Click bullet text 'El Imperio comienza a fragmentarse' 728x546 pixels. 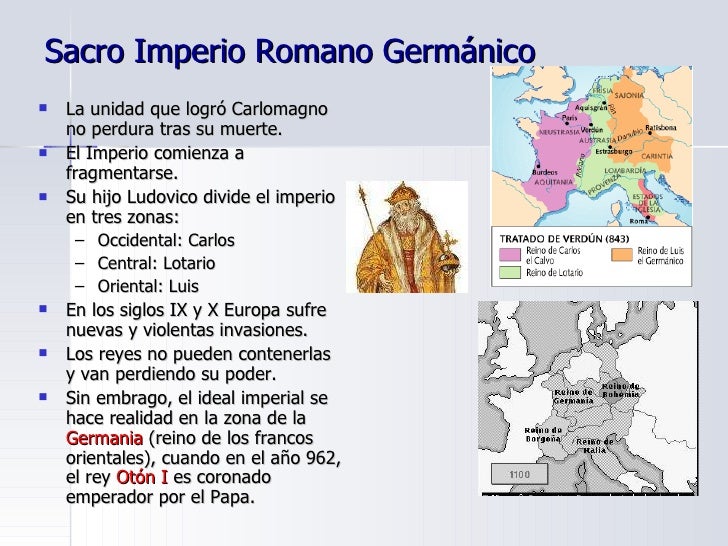pos(155,163)
